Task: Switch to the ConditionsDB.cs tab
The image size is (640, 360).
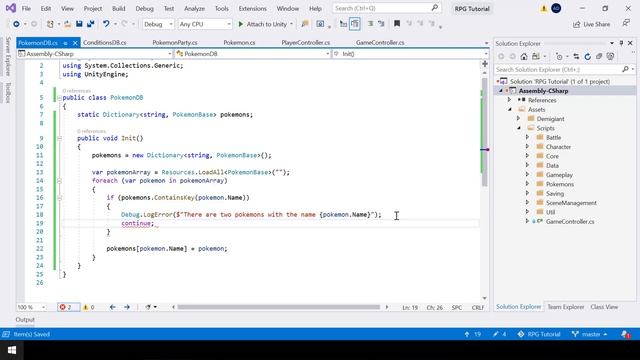Action: click(105, 42)
